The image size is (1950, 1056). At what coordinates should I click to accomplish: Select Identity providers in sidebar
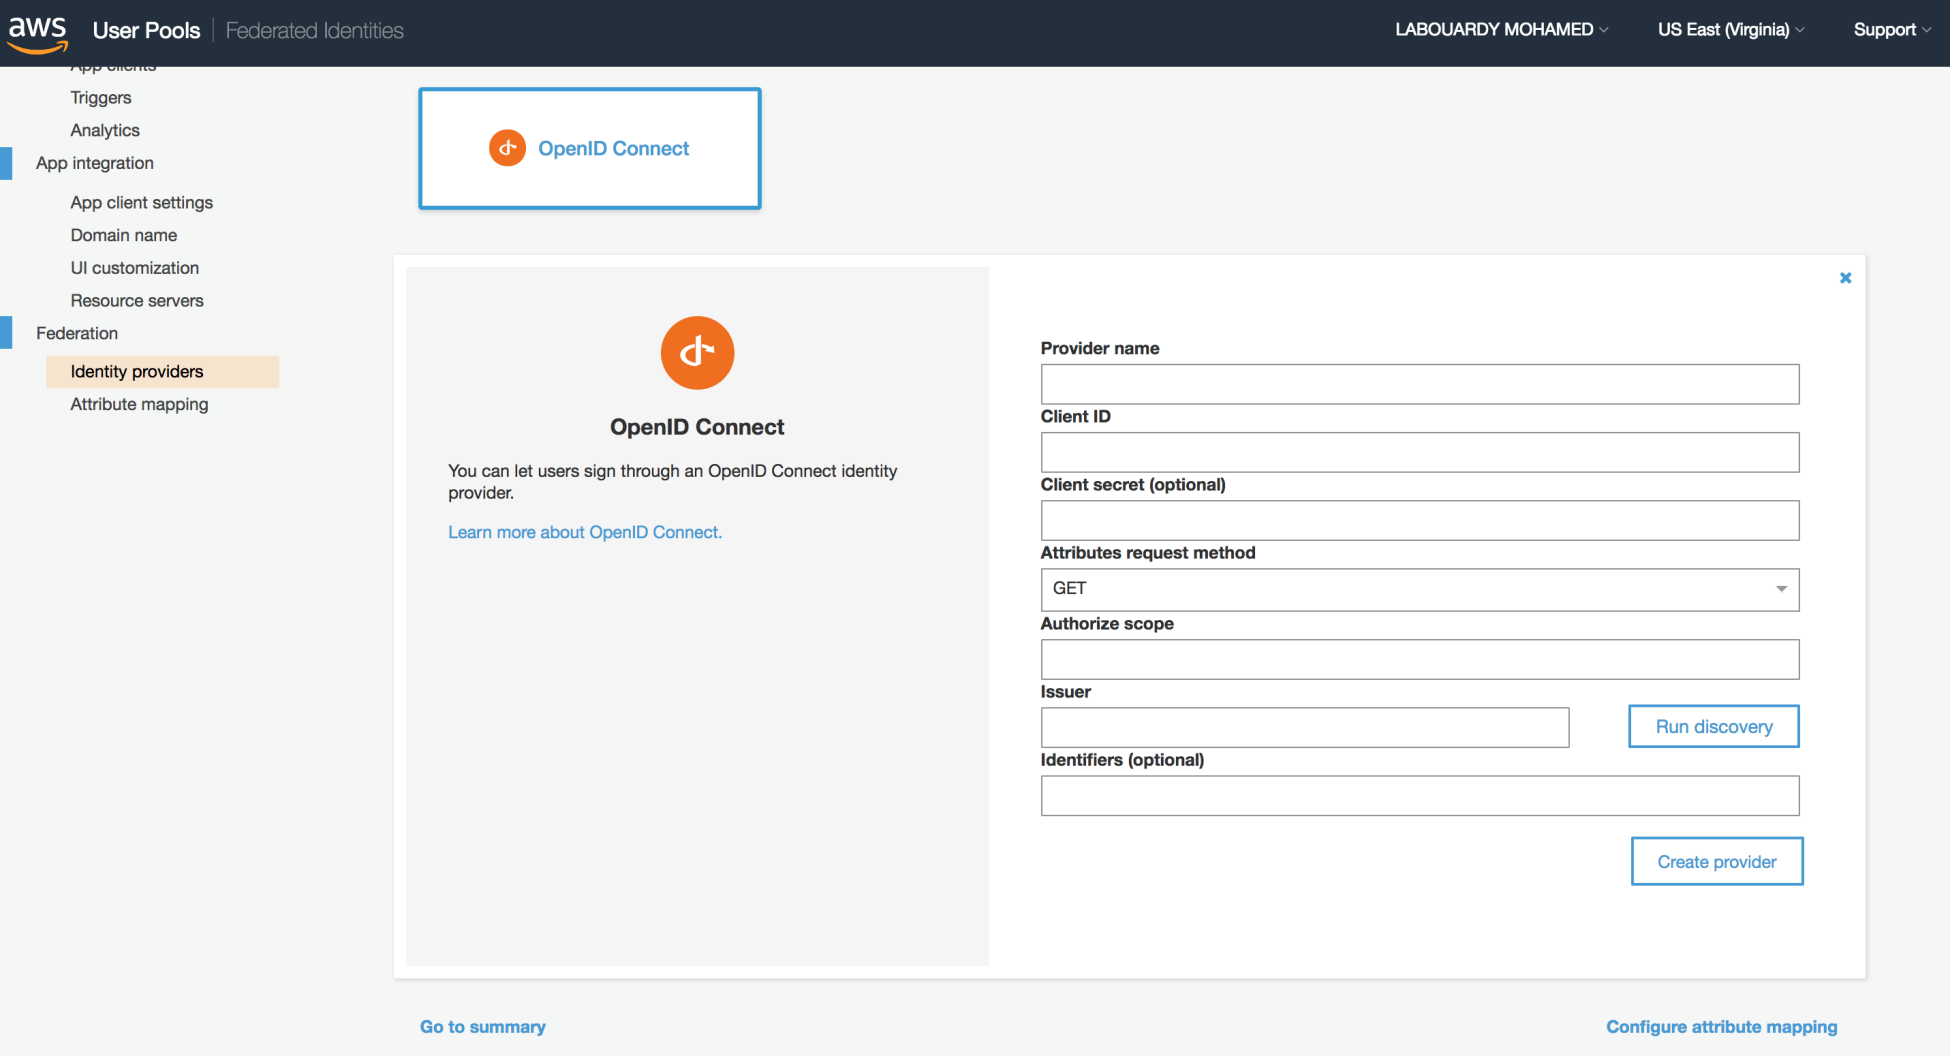tap(162, 372)
